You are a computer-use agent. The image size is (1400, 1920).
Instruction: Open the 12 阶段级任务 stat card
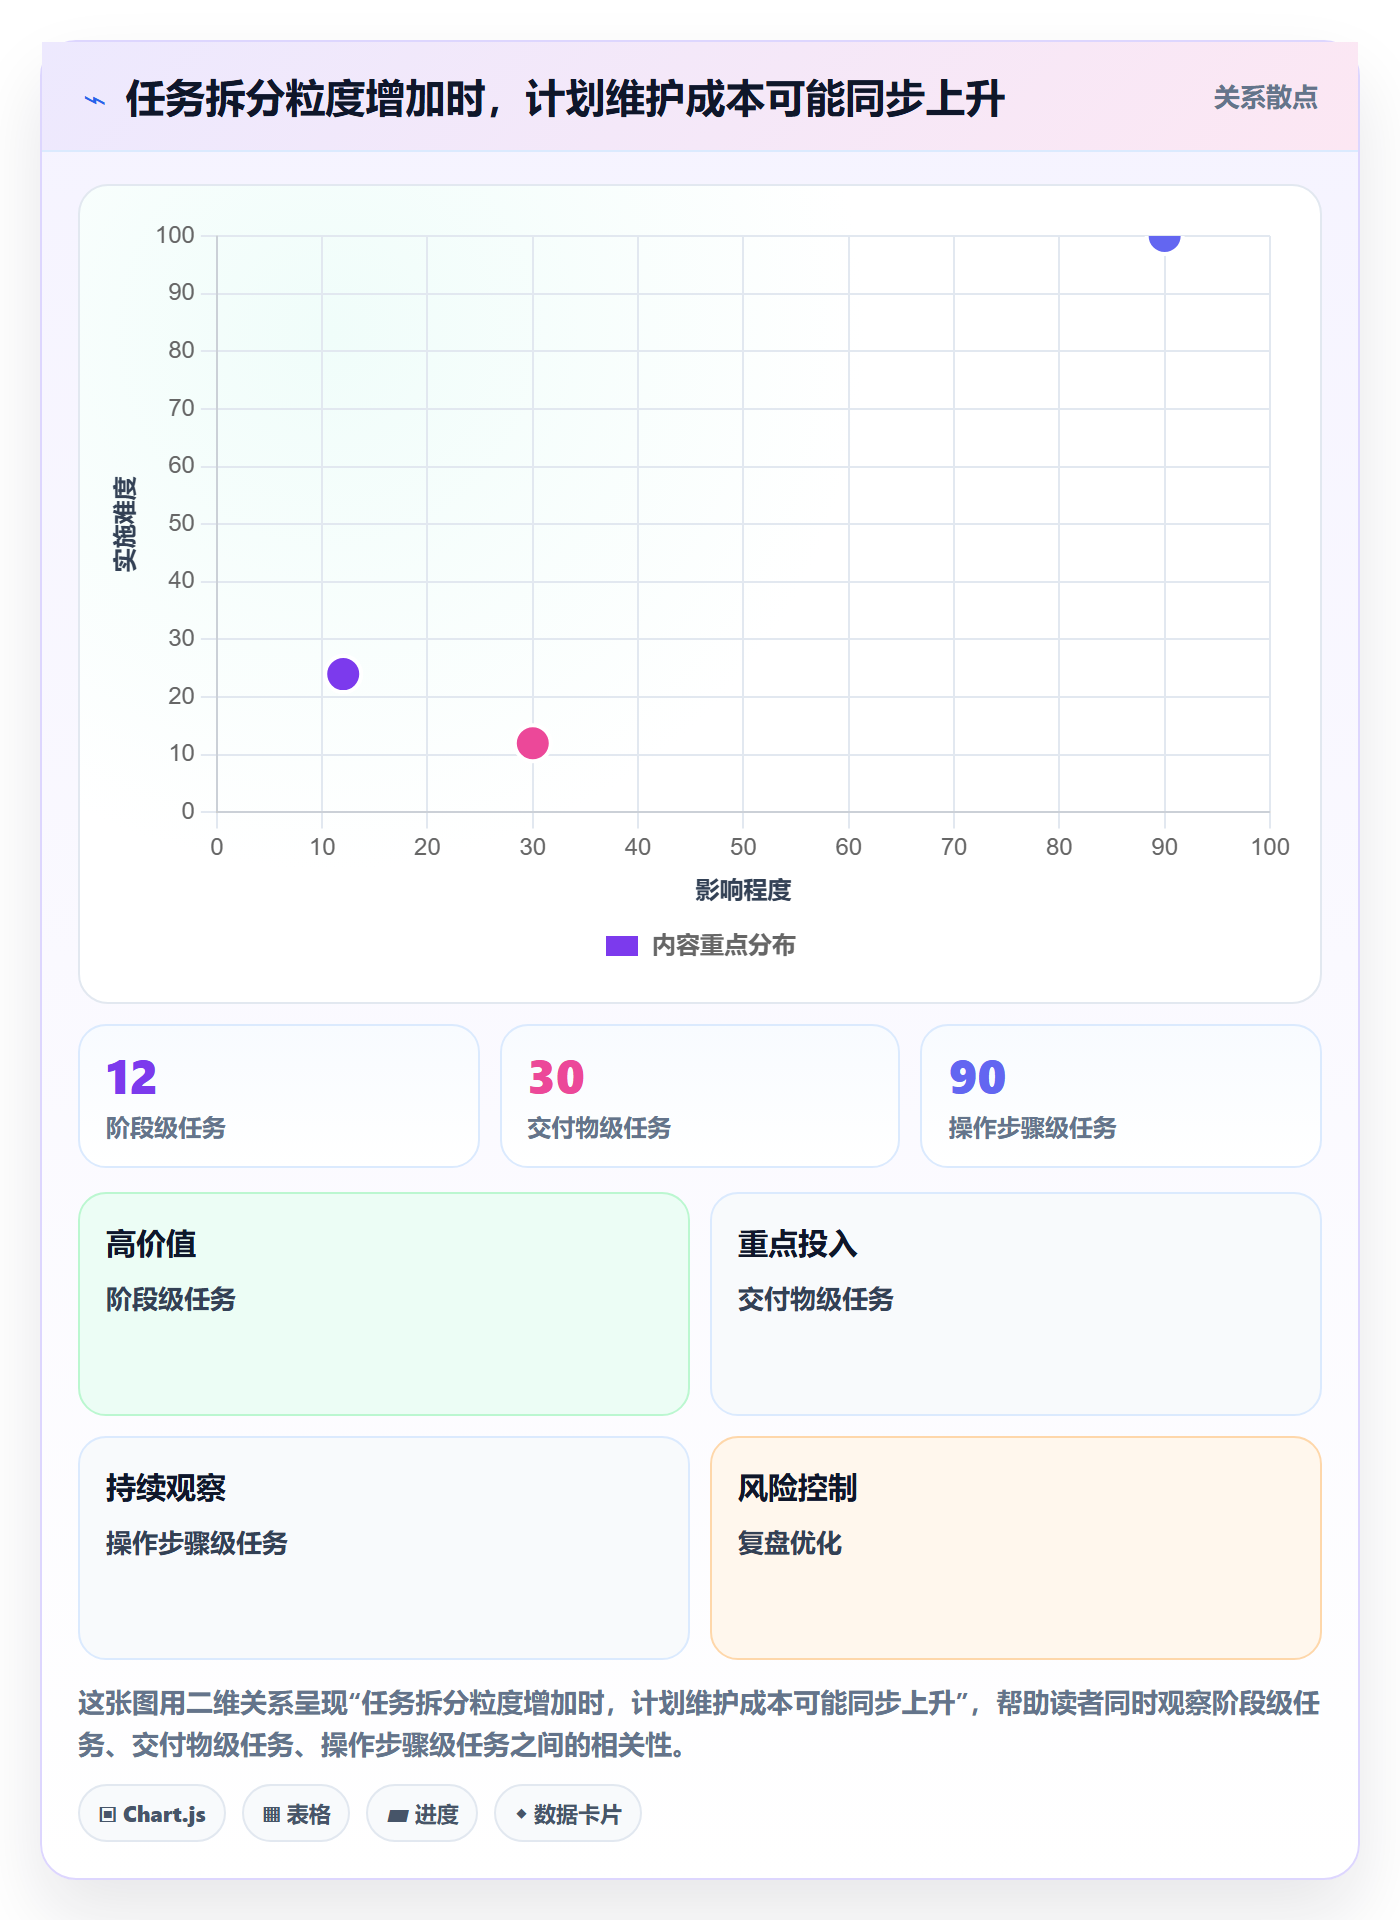[279, 1096]
